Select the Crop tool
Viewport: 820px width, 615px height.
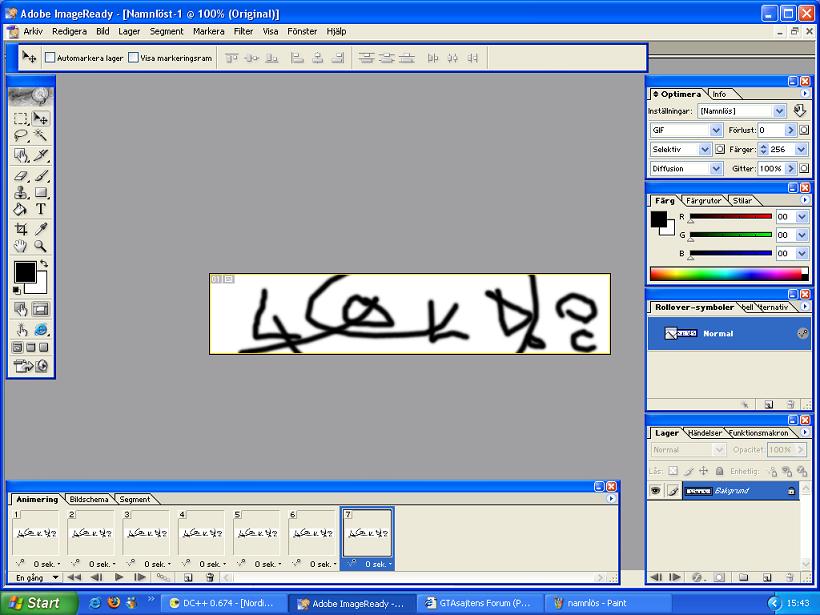(x=21, y=229)
